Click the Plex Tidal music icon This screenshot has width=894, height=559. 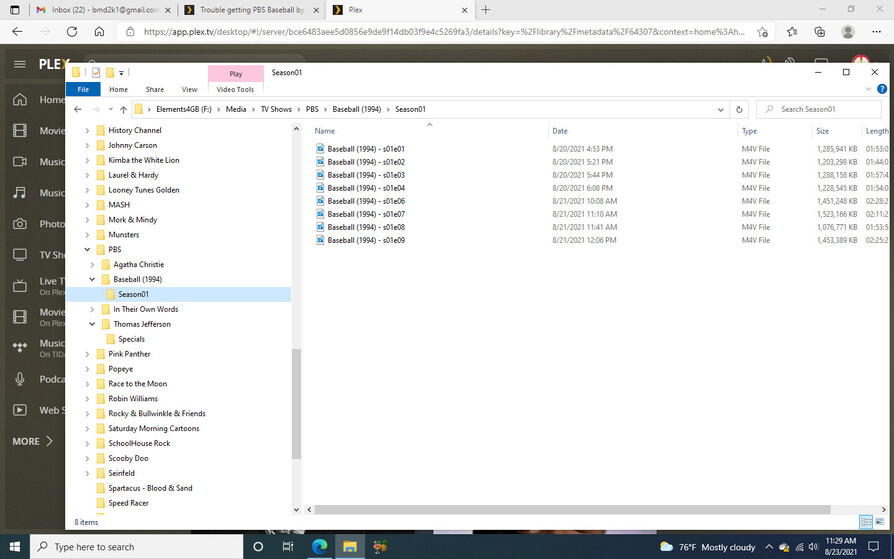20,348
